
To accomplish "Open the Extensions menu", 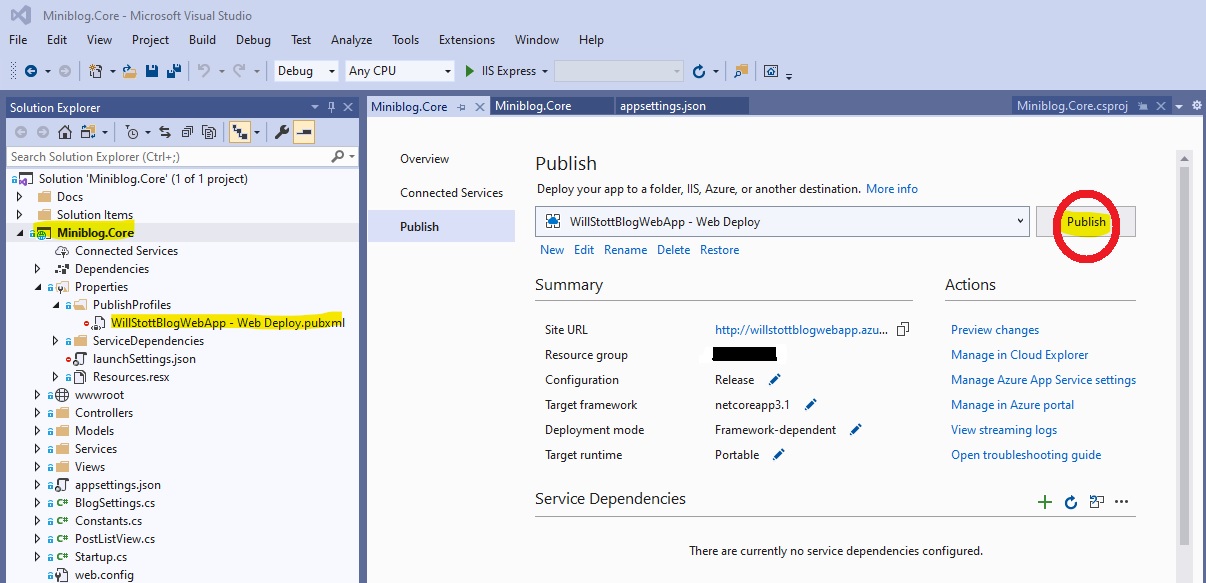I will [x=466, y=40].
